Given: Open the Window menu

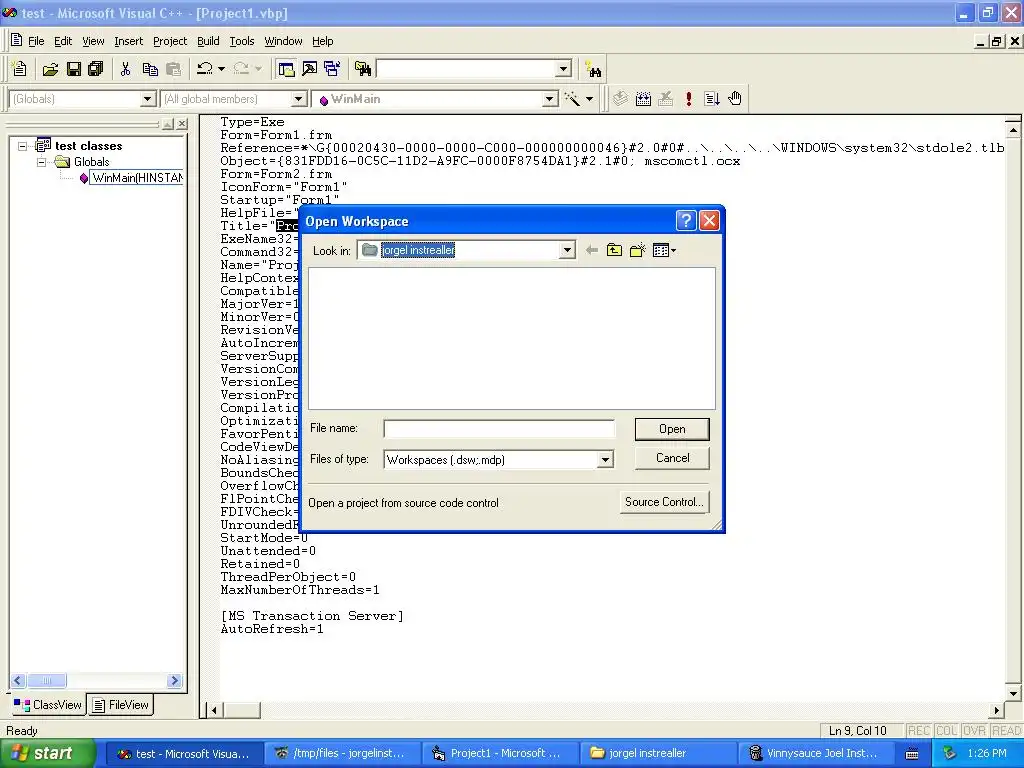Looking at the screenshot, I should 283,41.
